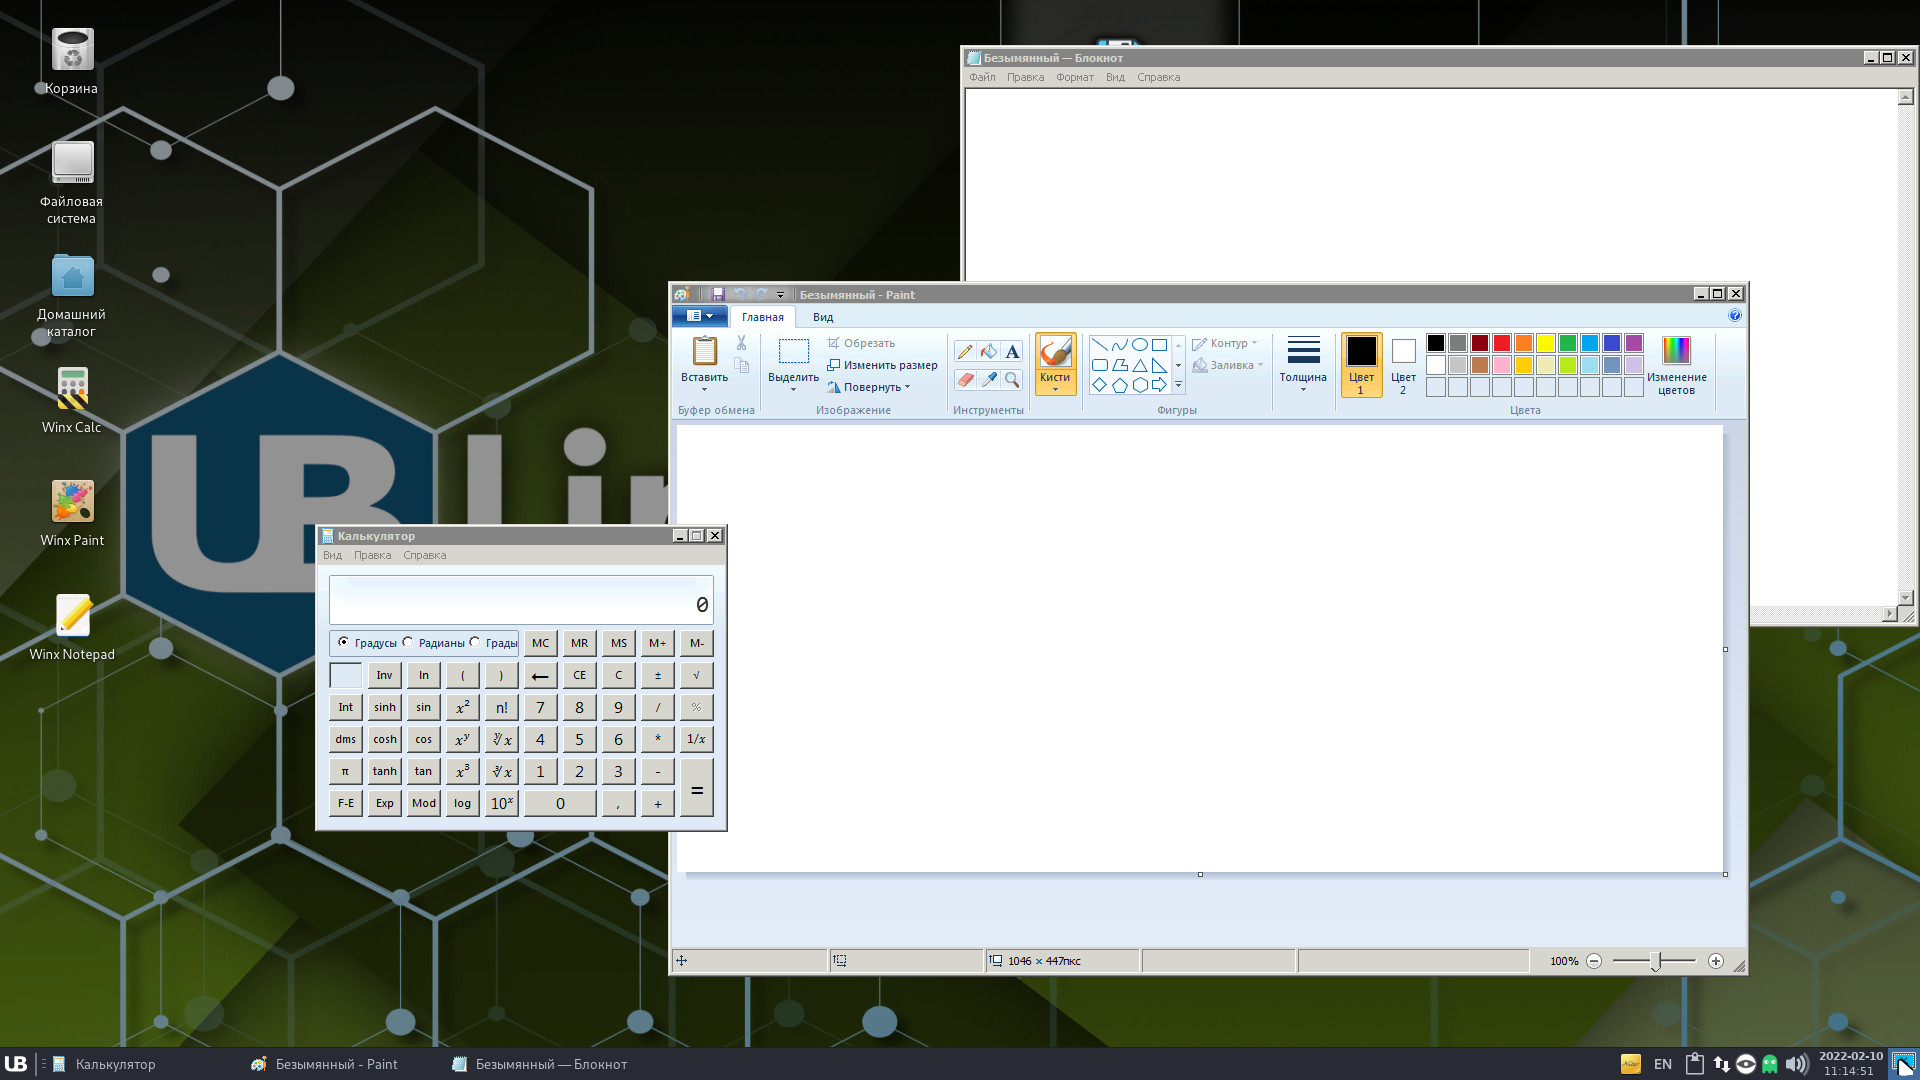Image resolution: width=1920 pixels, height=1080 pixels.
Task: Select the Eraser tool in Paint
Action: [x=964, y=379]
